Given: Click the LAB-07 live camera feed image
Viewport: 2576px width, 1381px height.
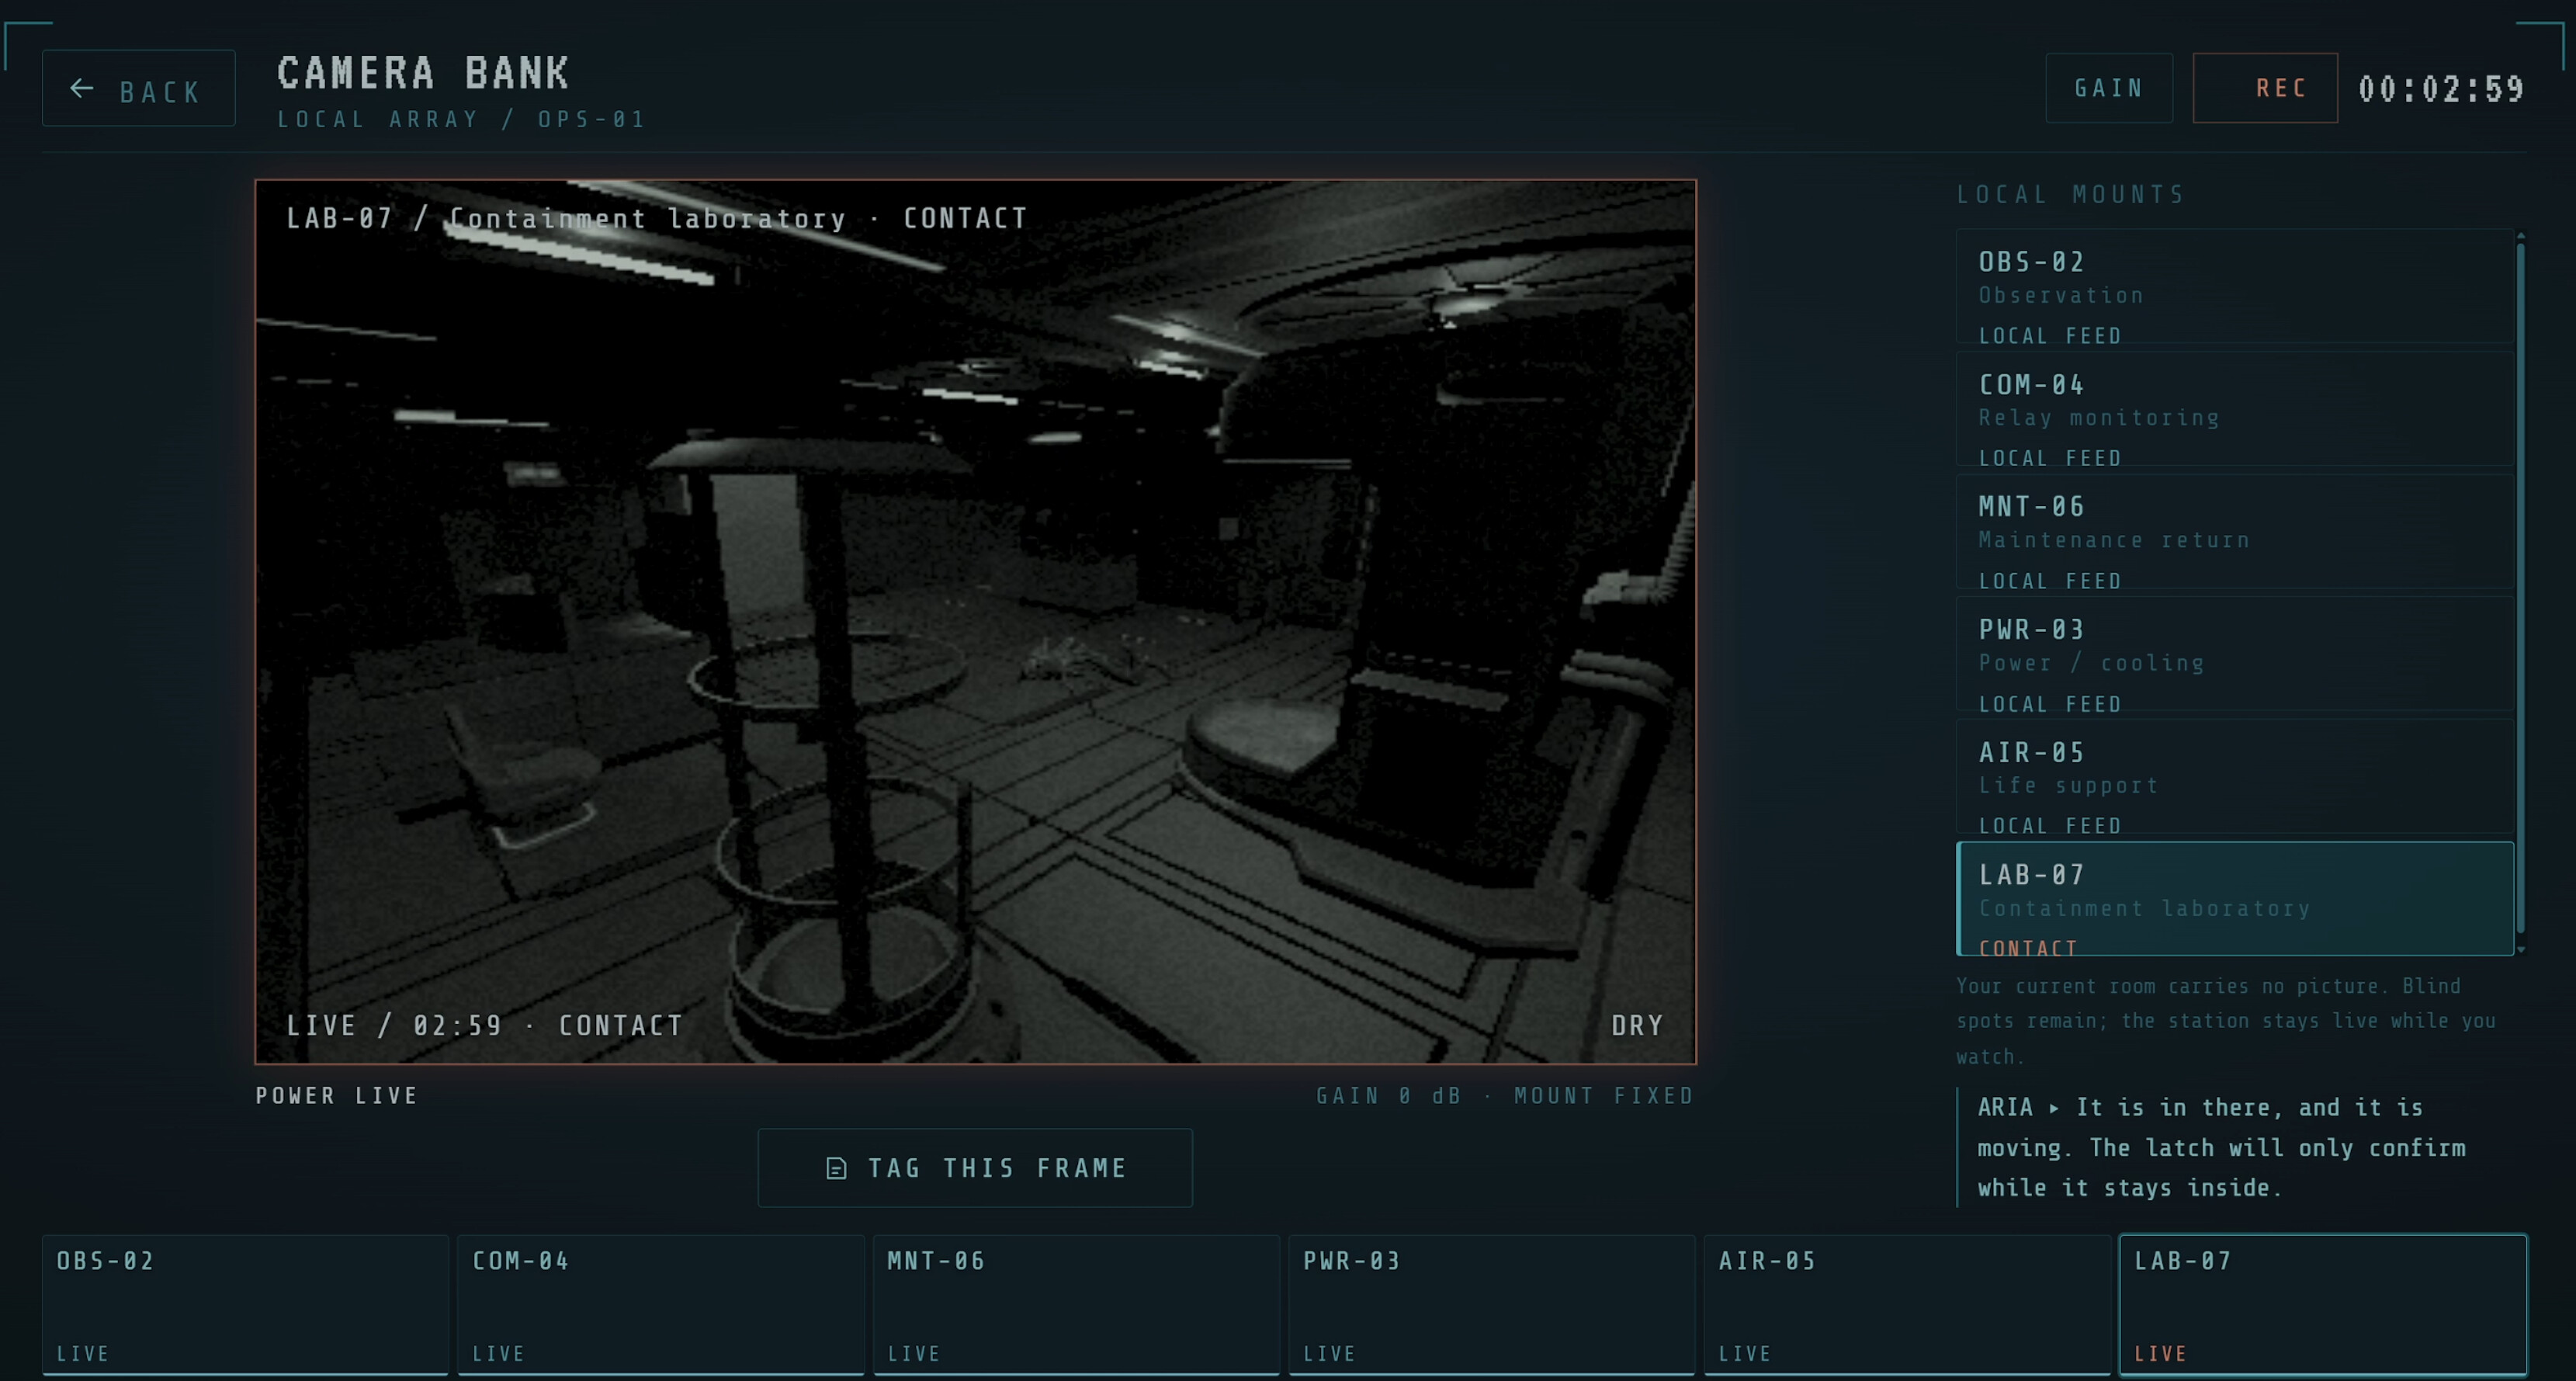Looking at the screenshot, I should (x=975, y=622).
